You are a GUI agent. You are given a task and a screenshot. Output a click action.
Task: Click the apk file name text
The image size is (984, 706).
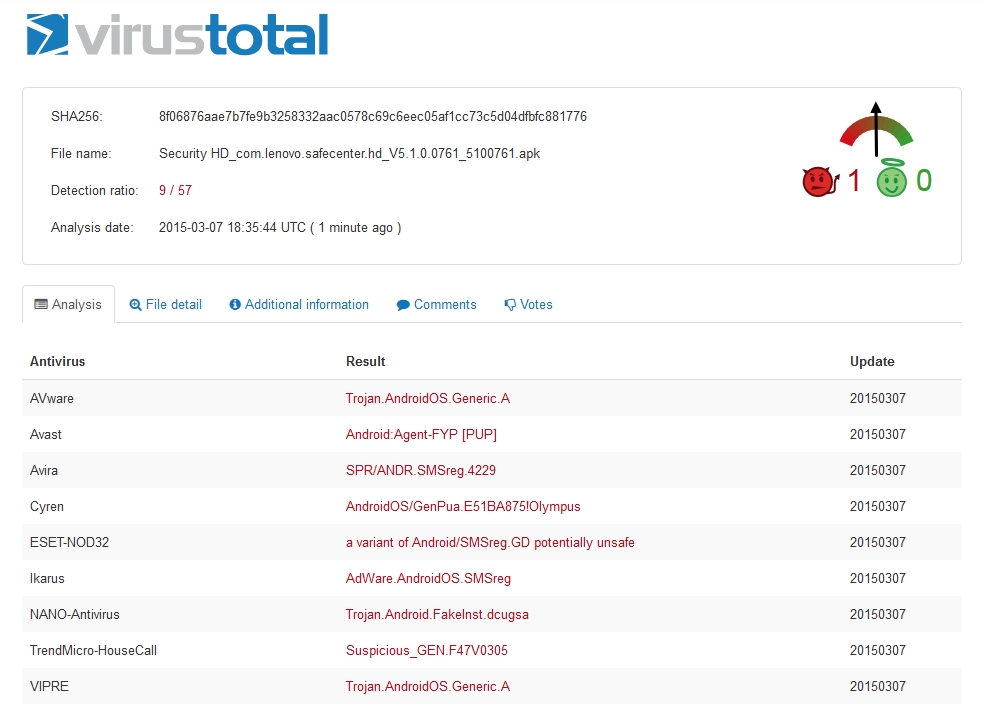[x=350, y=154]
